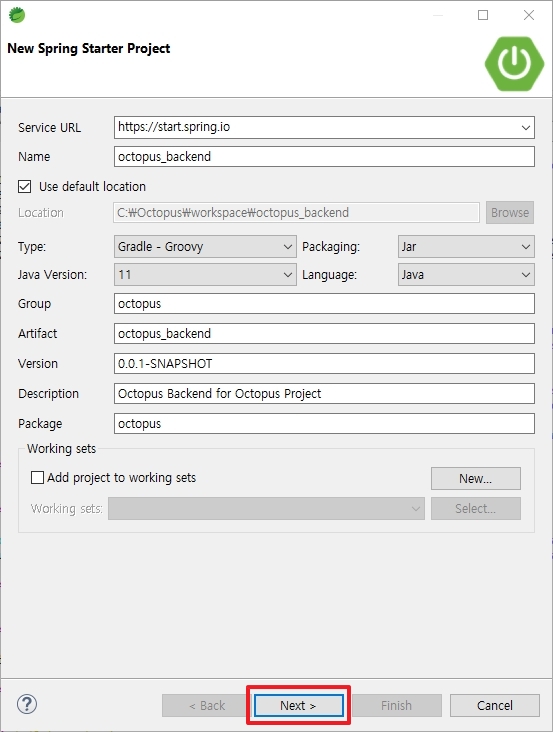Click the green Spring Boot power logo
Viewport: 553px width, 732px height.
pos(514,63)
